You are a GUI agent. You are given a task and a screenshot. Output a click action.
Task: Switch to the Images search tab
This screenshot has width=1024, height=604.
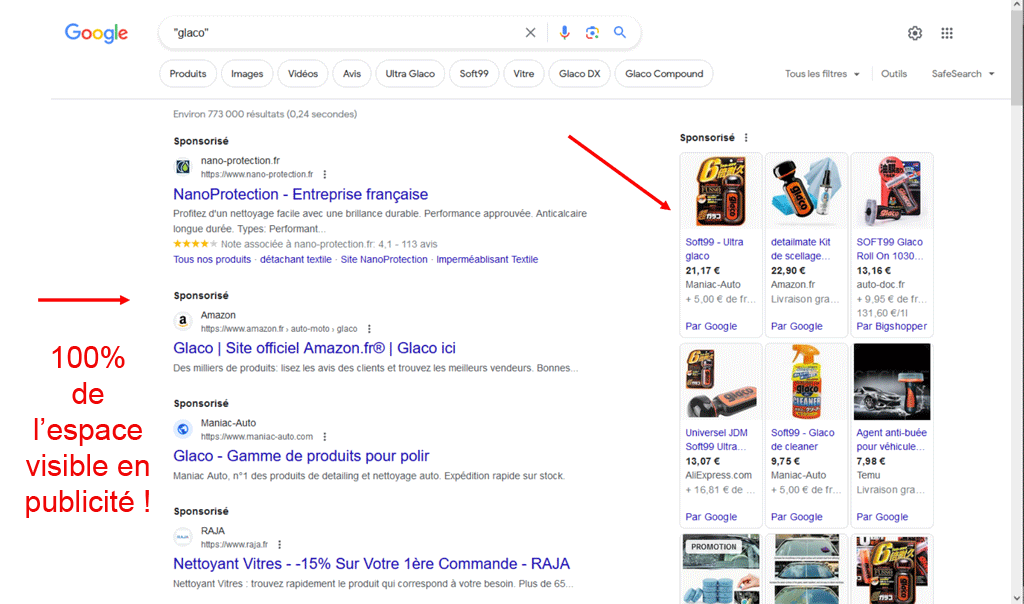[x=247, y=73]
